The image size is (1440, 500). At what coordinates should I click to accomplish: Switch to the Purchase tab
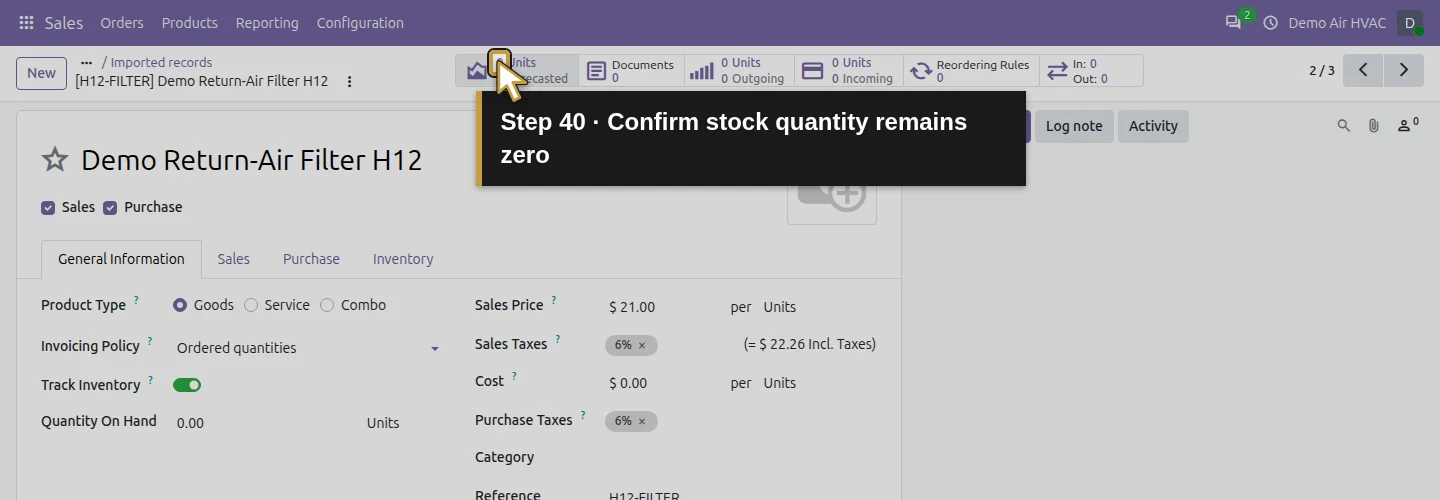(x=311, y=259)
